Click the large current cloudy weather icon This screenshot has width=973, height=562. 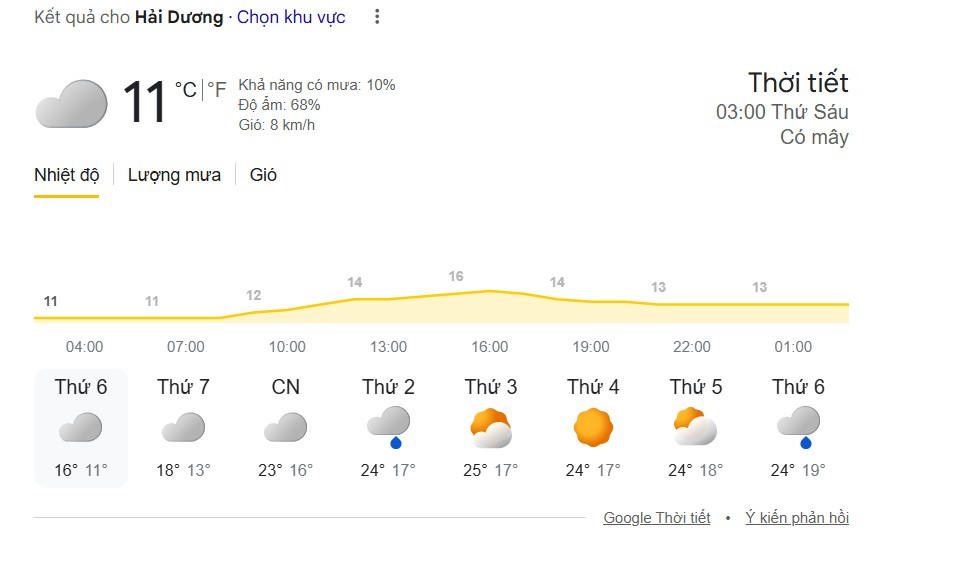click(71, 104)
